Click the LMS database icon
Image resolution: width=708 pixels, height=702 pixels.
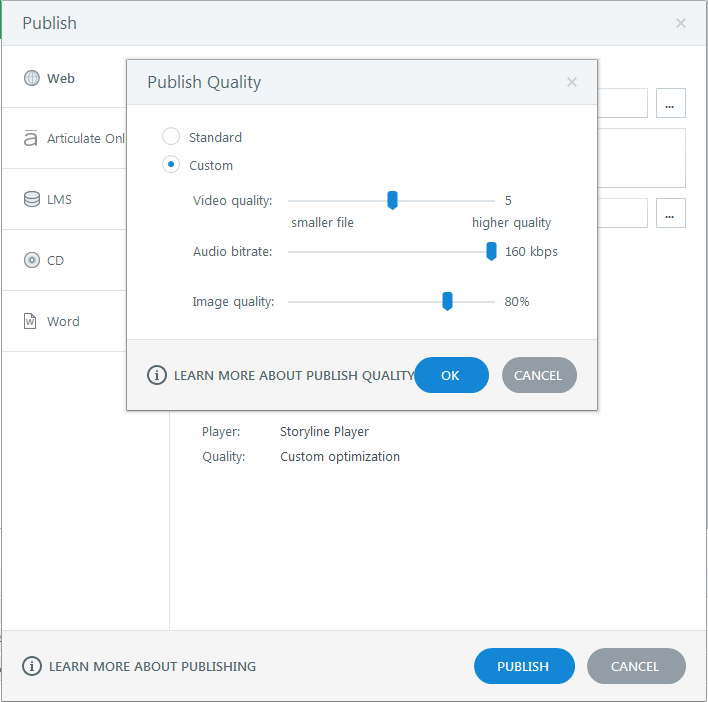point(31,199)
